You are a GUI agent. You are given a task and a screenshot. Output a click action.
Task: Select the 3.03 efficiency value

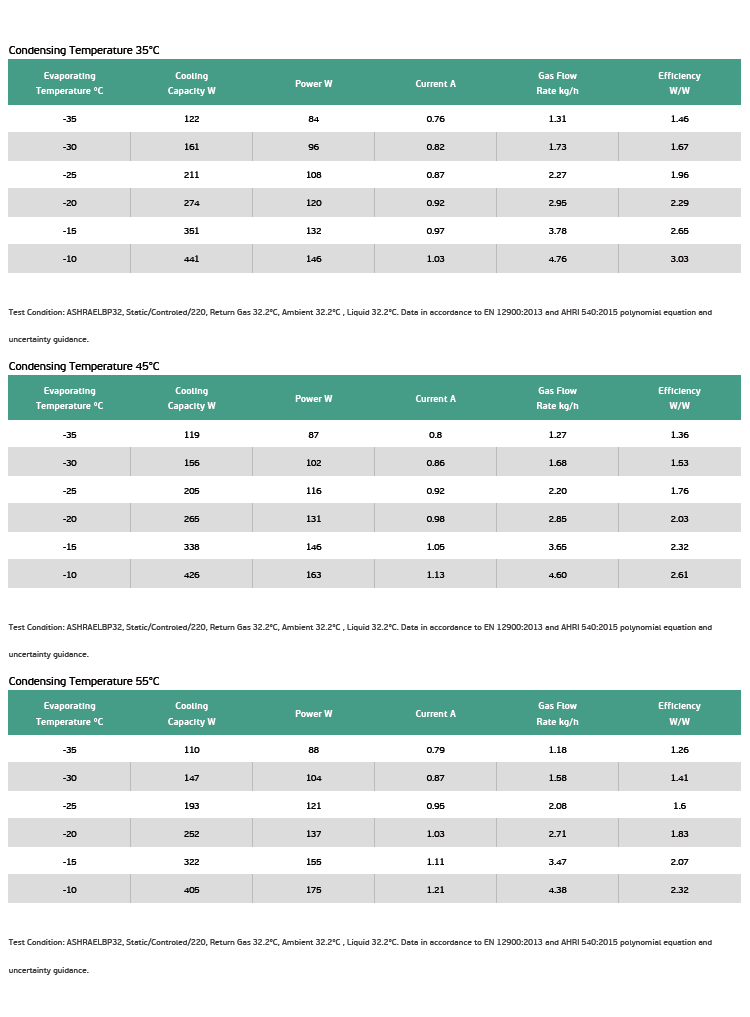[x=679, y=259]
